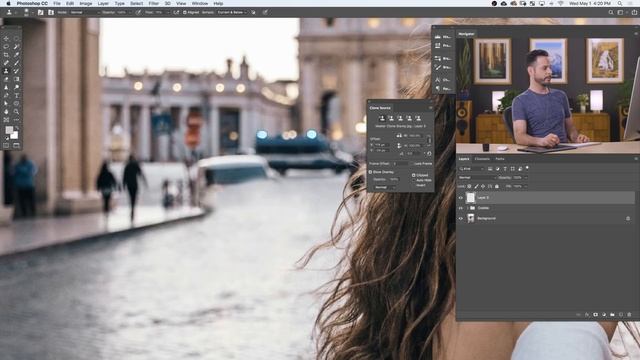This screenshot has width=640, height=360.
Task: Open the Filter menu
Action: (x=153, y=3)
